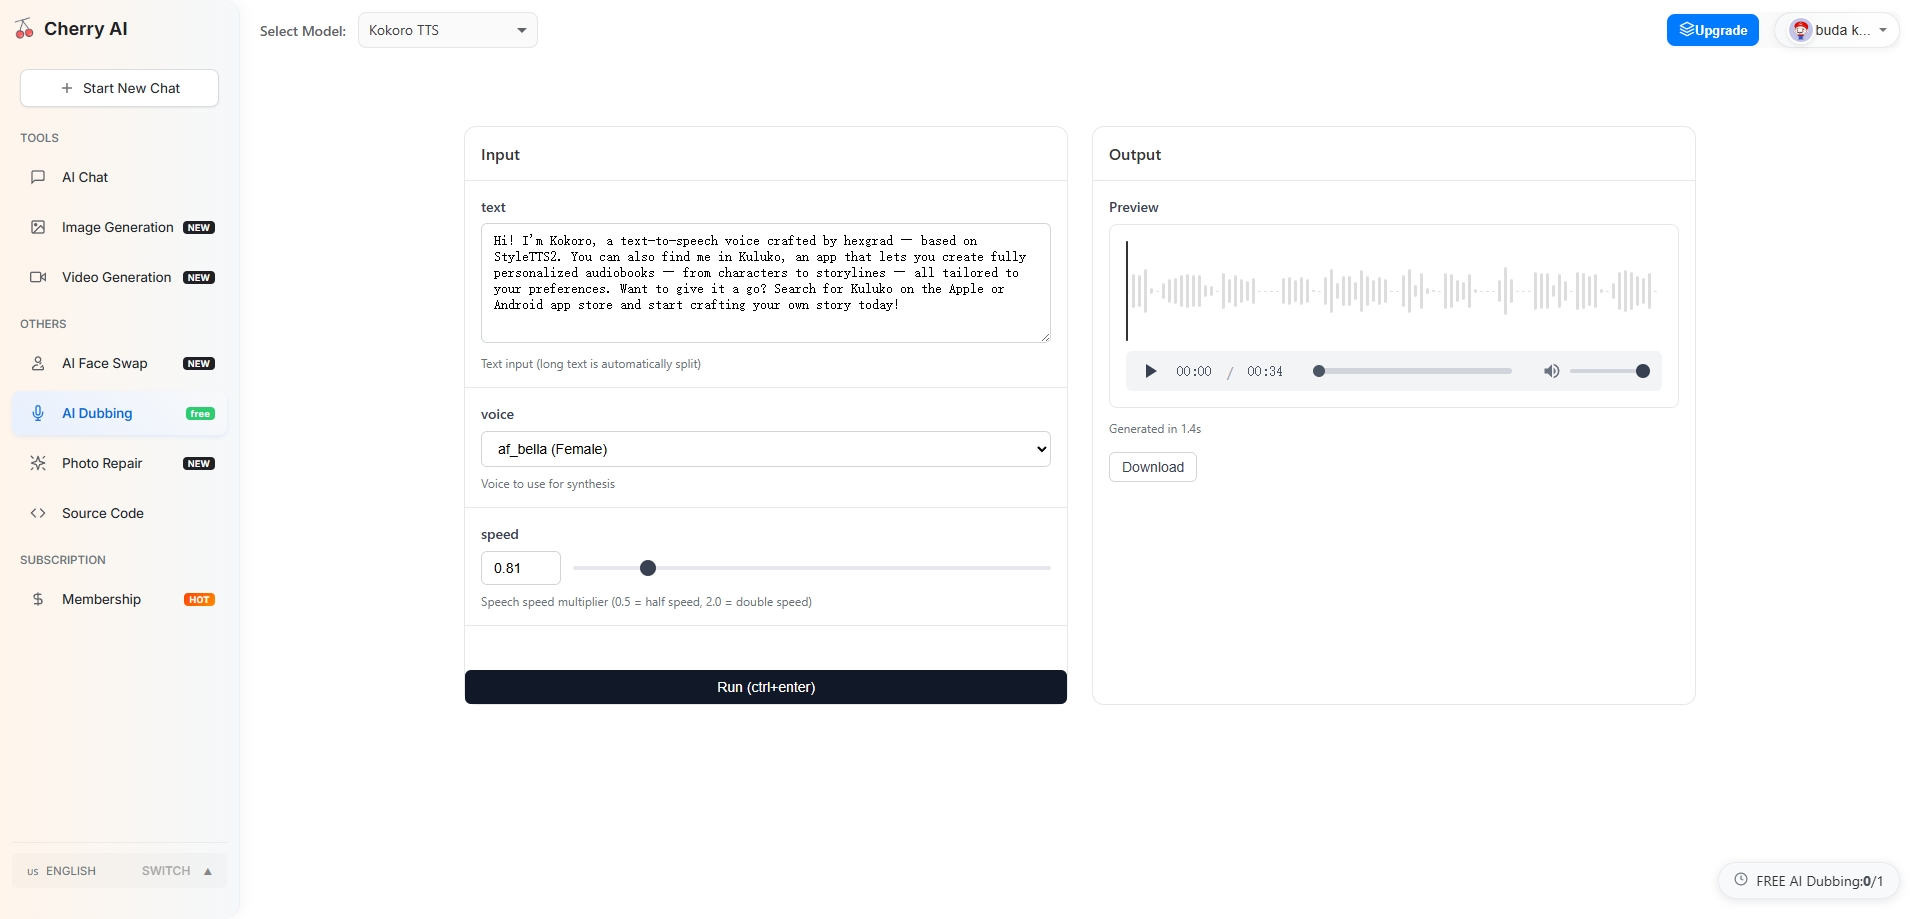Click the user avatar icon in header
The width and height of the screenshot is (1920, 919).
pyautogui.click(x=1801, y=30)
